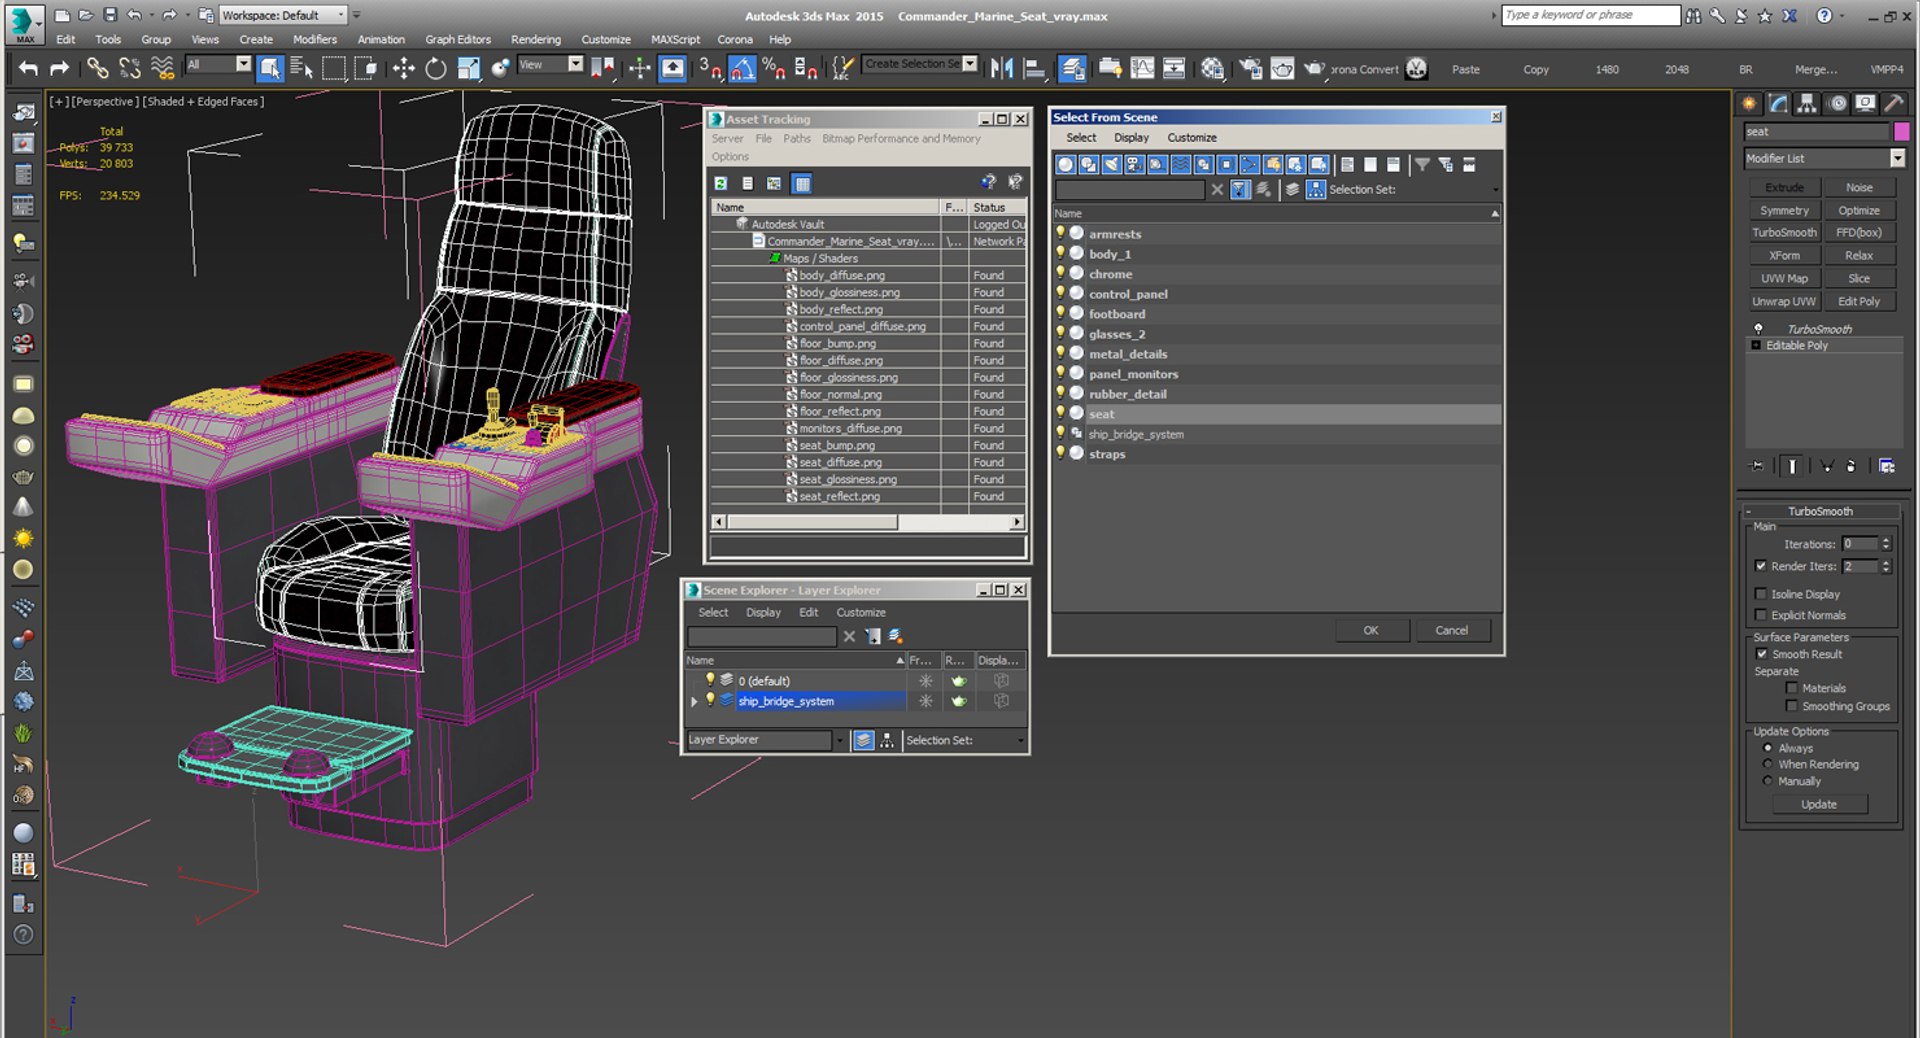Toggle lightbulb of ship_bridge_system layer
The image size is (1920, 1038).
point(710,700)
